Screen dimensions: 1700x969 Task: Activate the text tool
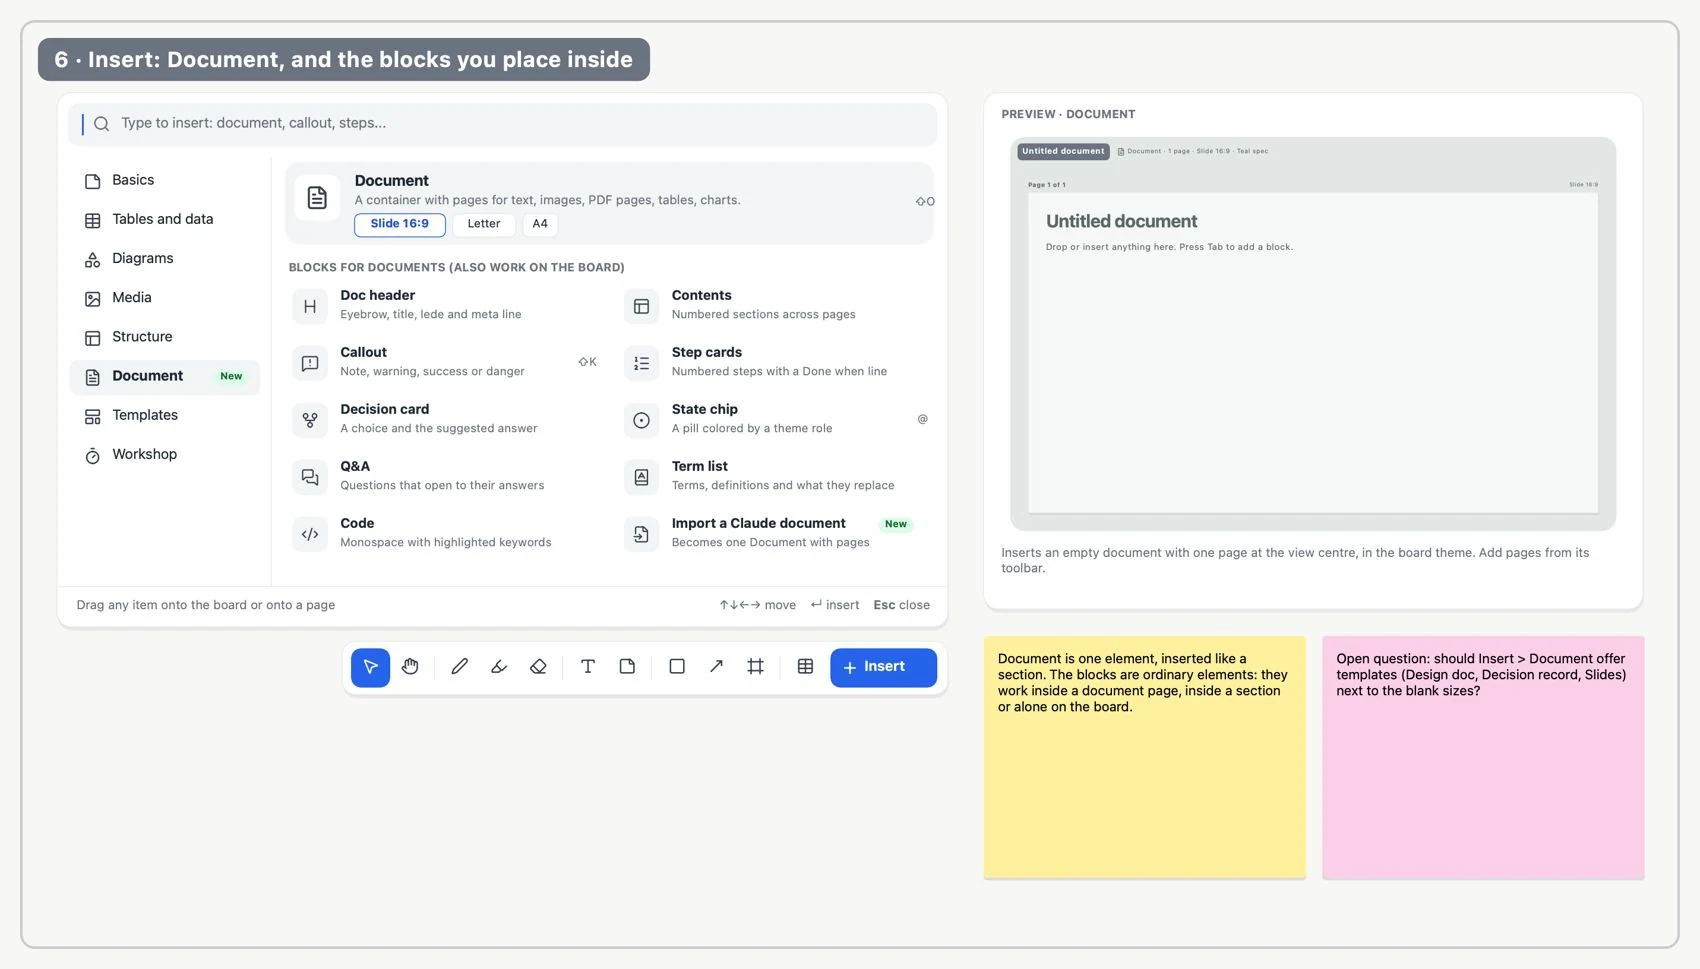(588, 667)
